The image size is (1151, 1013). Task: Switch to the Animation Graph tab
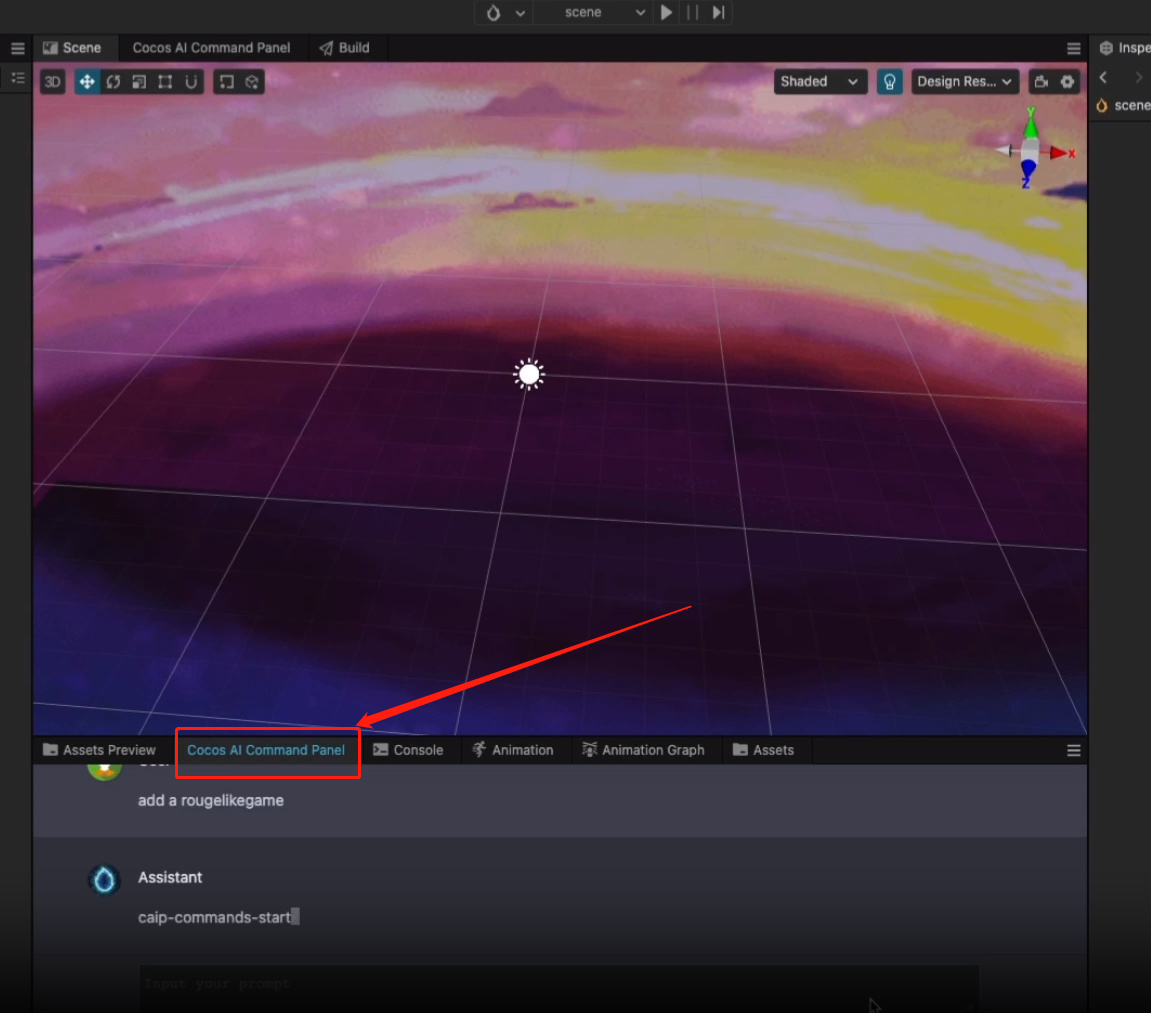click(x=643, y=750)
